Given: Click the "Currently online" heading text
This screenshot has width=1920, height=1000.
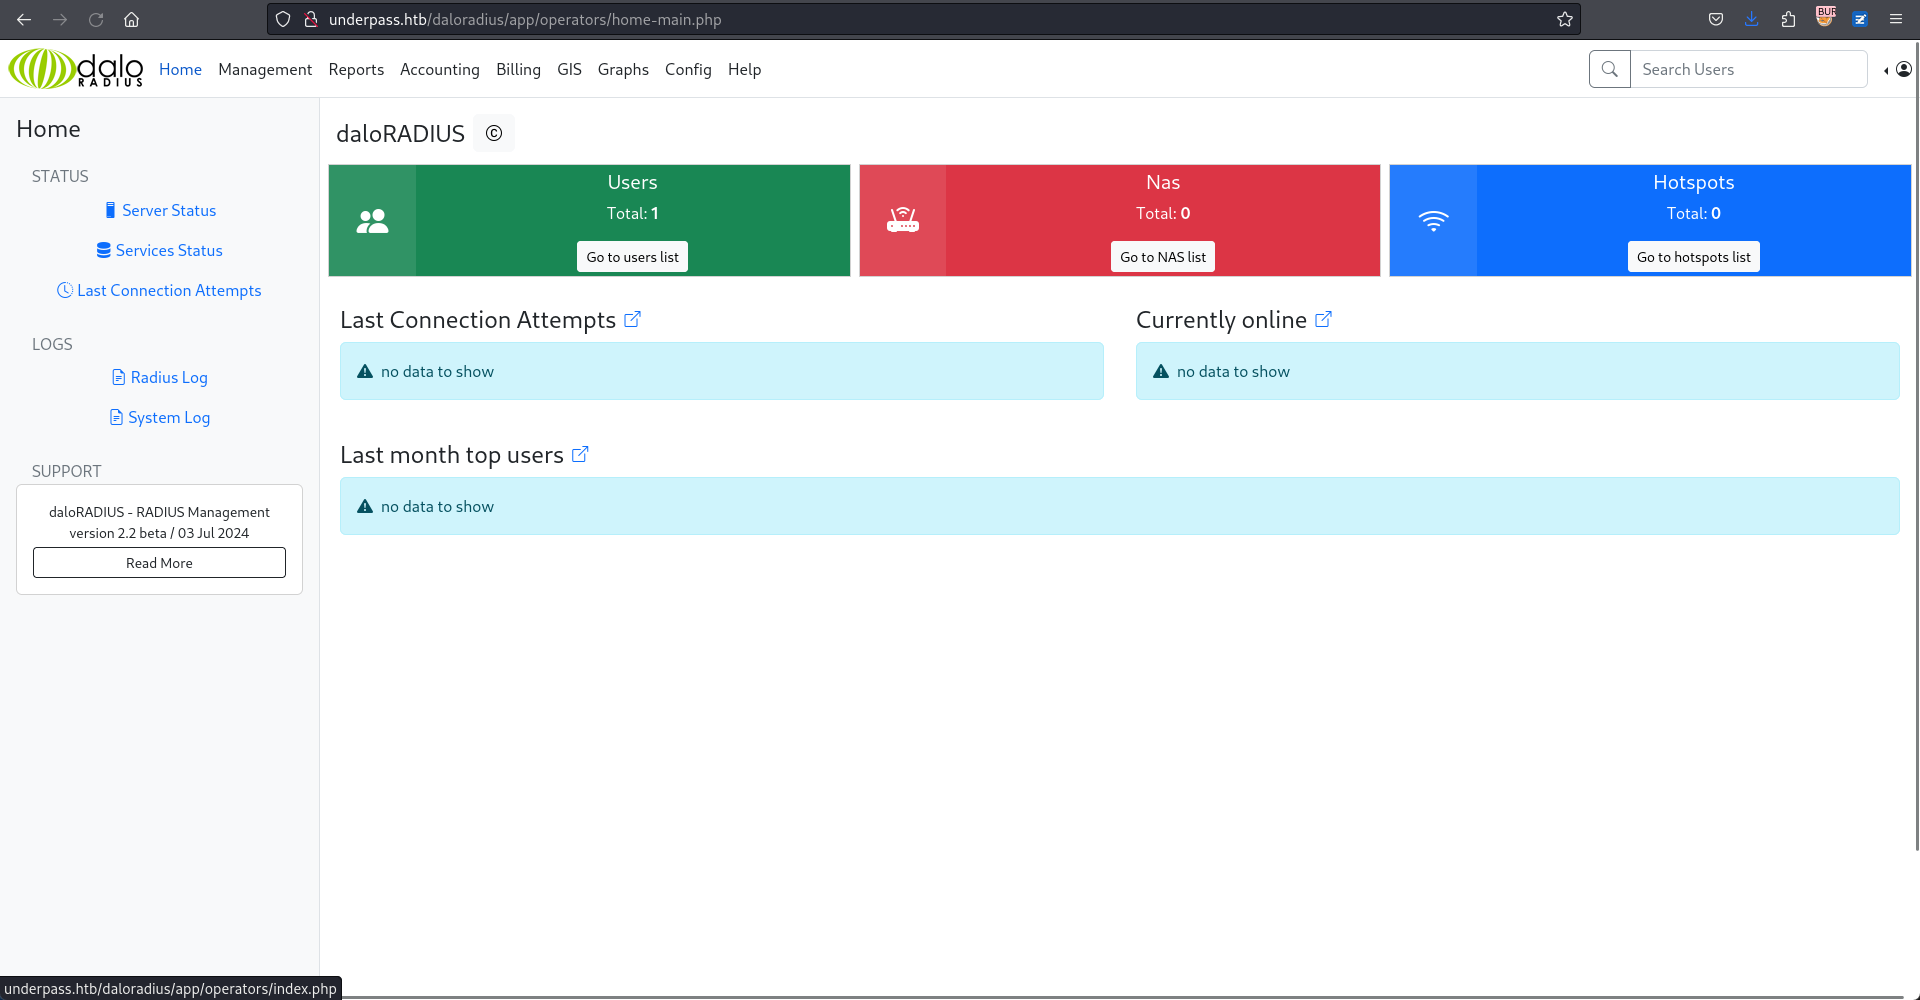Looking at the screenshot, I should (x=1221, y=319).
